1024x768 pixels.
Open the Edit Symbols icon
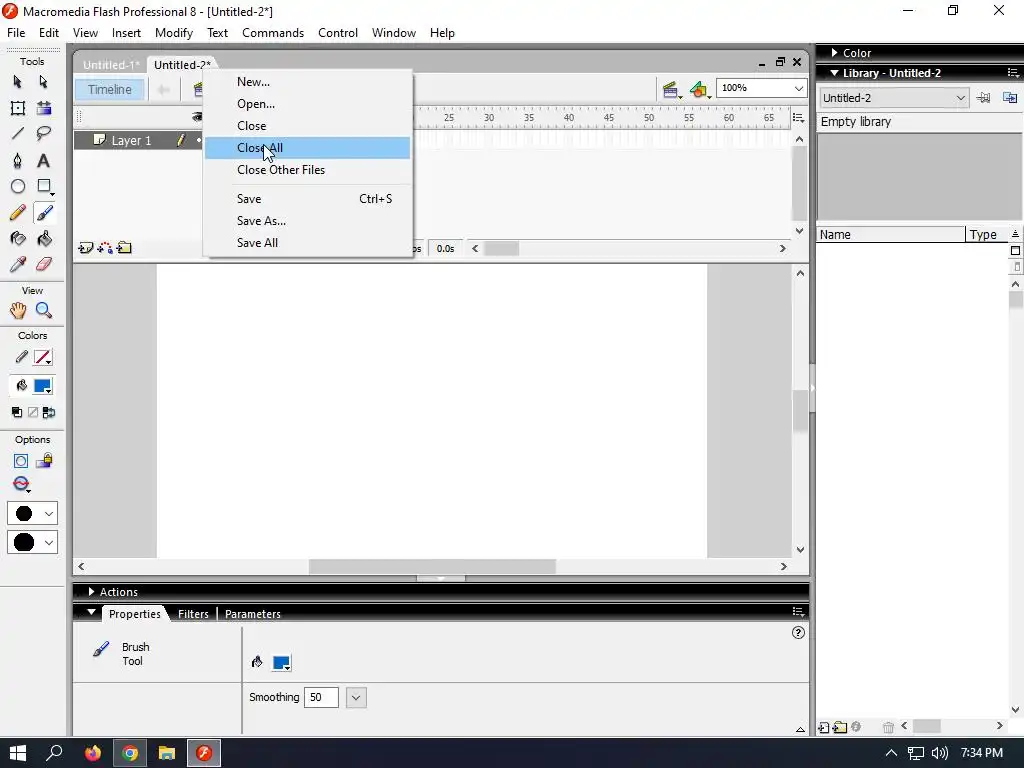(699, 90)
